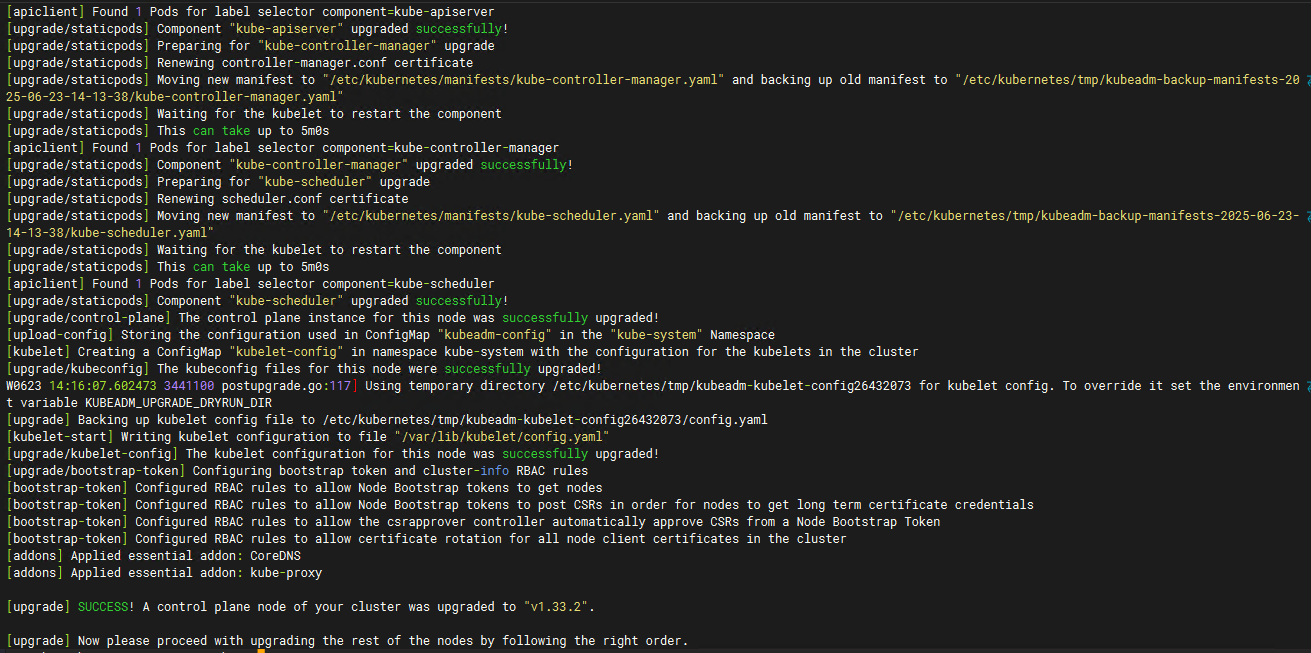The width and height of the screenshot is (1311, 653).
Task: Click 'Component "kube-scheduler" upgraded successfully!' line
Action: tap(257, 300)
